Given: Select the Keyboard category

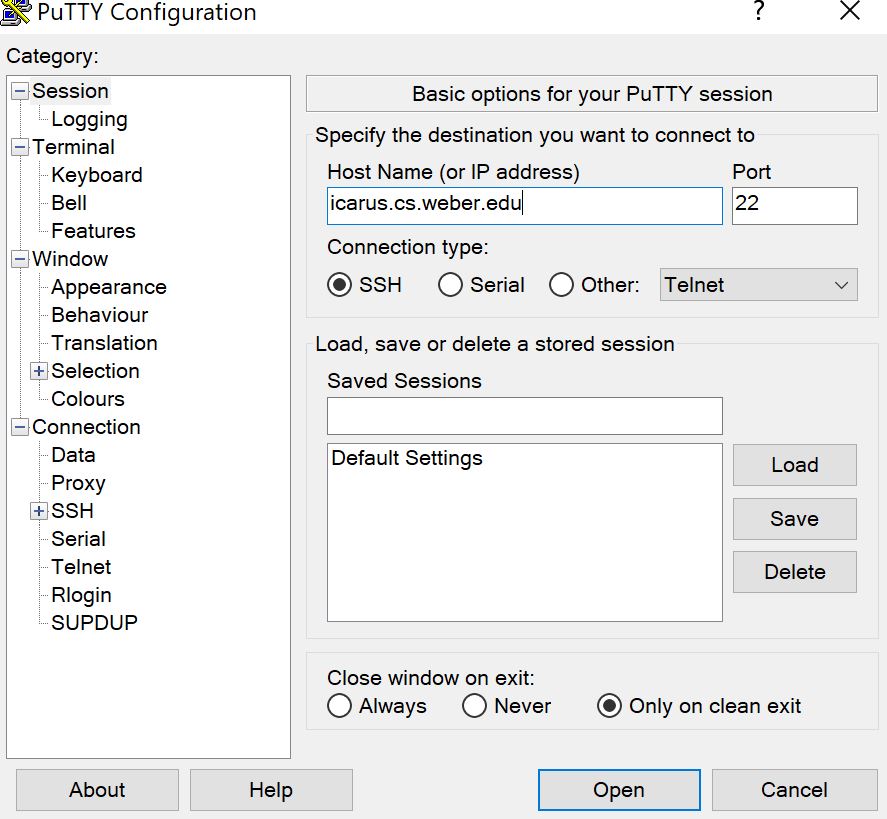Looking at the screenshot, I should pyautogui.click(x=96, y=175).
